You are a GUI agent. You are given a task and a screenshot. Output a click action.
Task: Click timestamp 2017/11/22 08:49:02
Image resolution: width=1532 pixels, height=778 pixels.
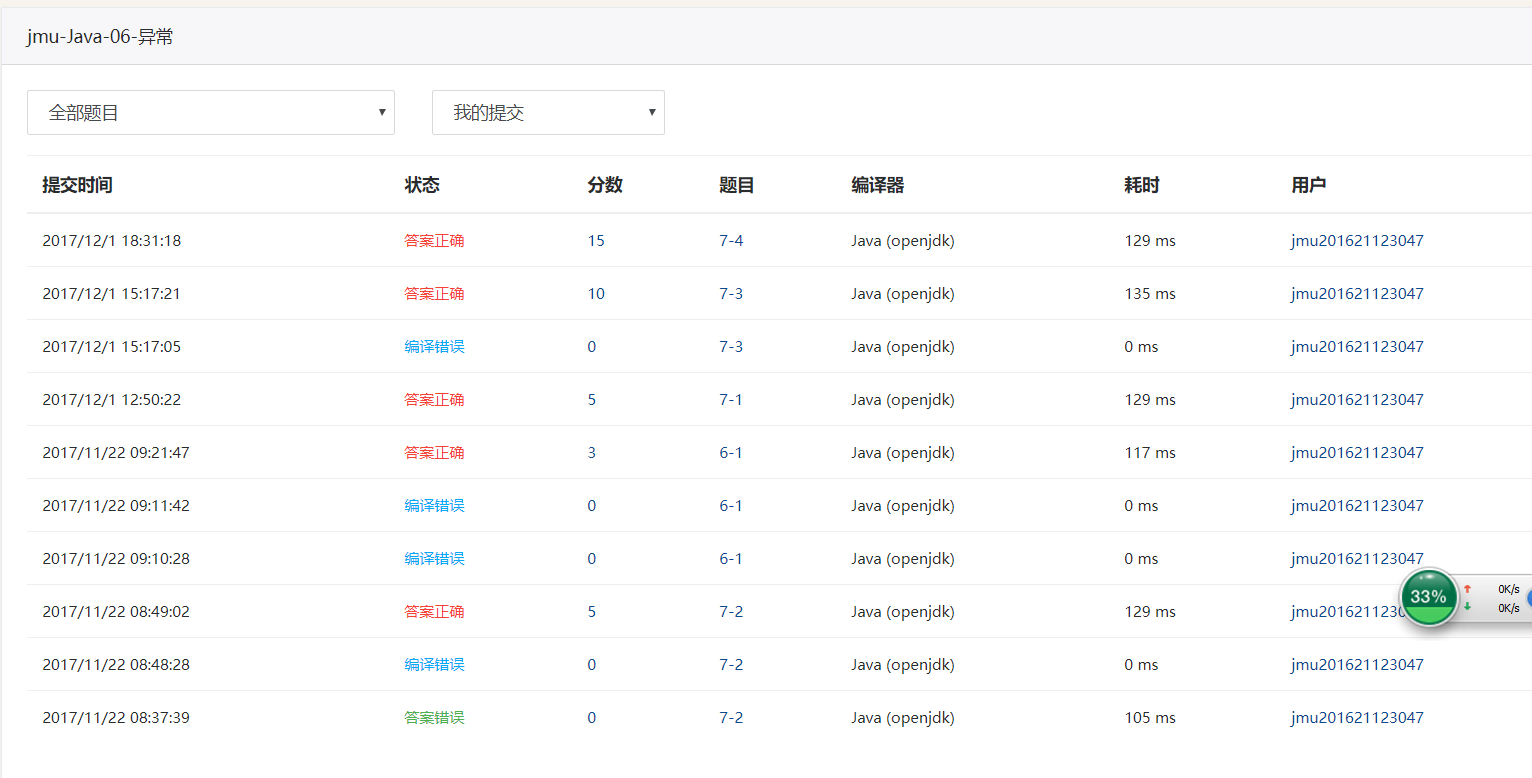116,612
